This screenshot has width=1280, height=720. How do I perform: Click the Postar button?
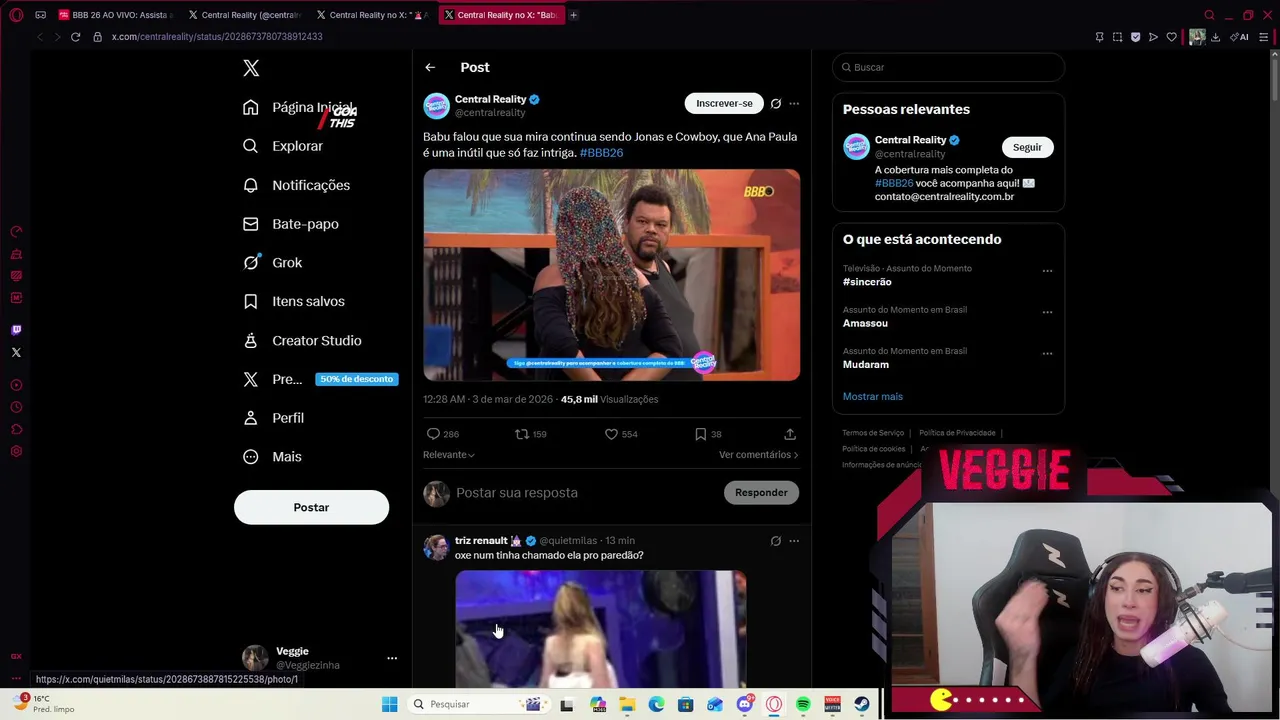pos(311,507)
